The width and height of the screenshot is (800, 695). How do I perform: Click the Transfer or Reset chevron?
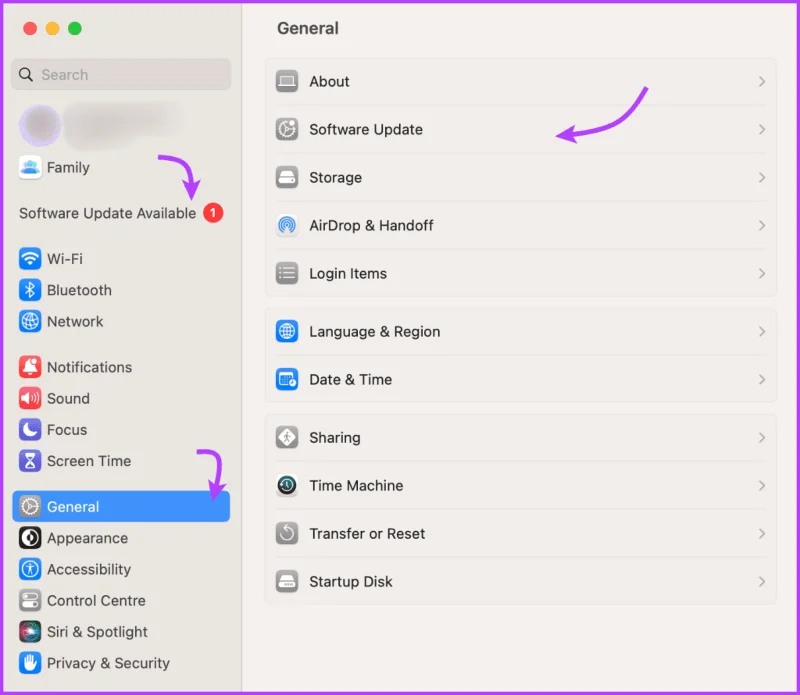pos(762,534)
